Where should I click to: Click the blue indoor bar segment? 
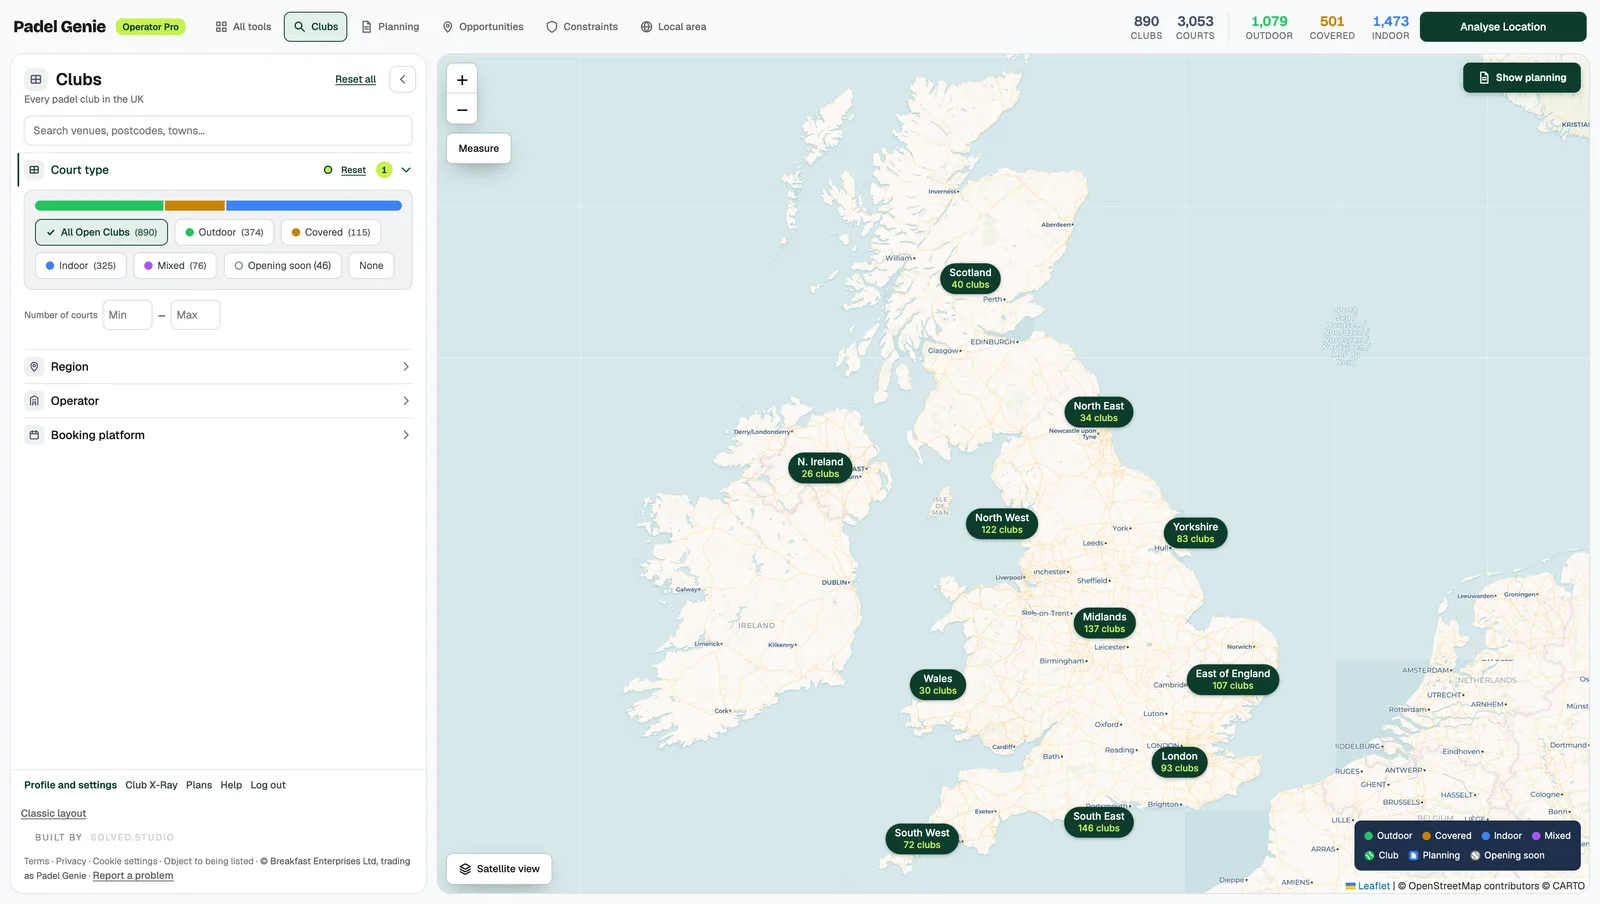tap(314, 206)
